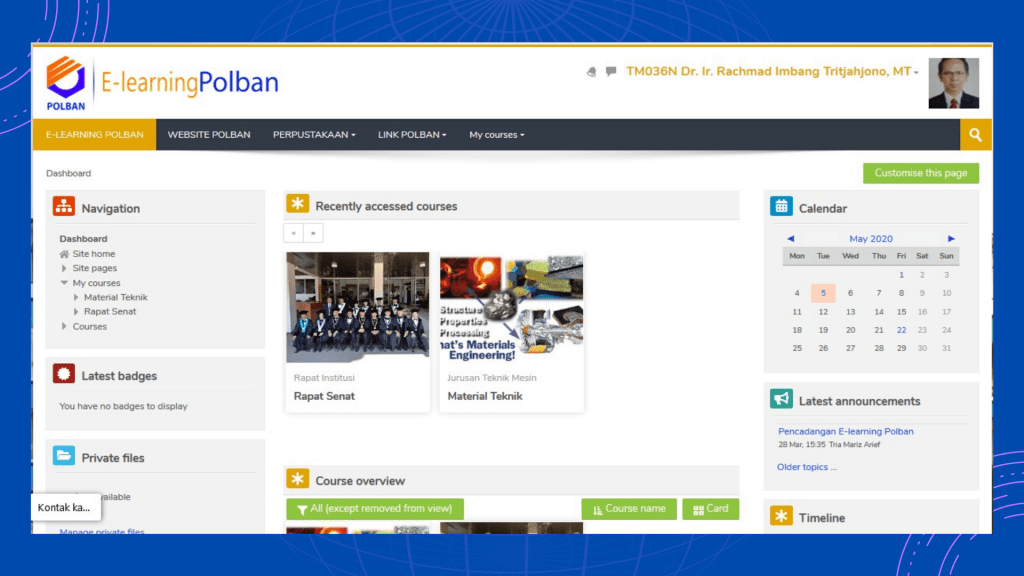The width and height of the screenshot is (1024, 576).
Task: Open the Pencadangan E-learning Polban announcement
Action: (x=846, y=431)
